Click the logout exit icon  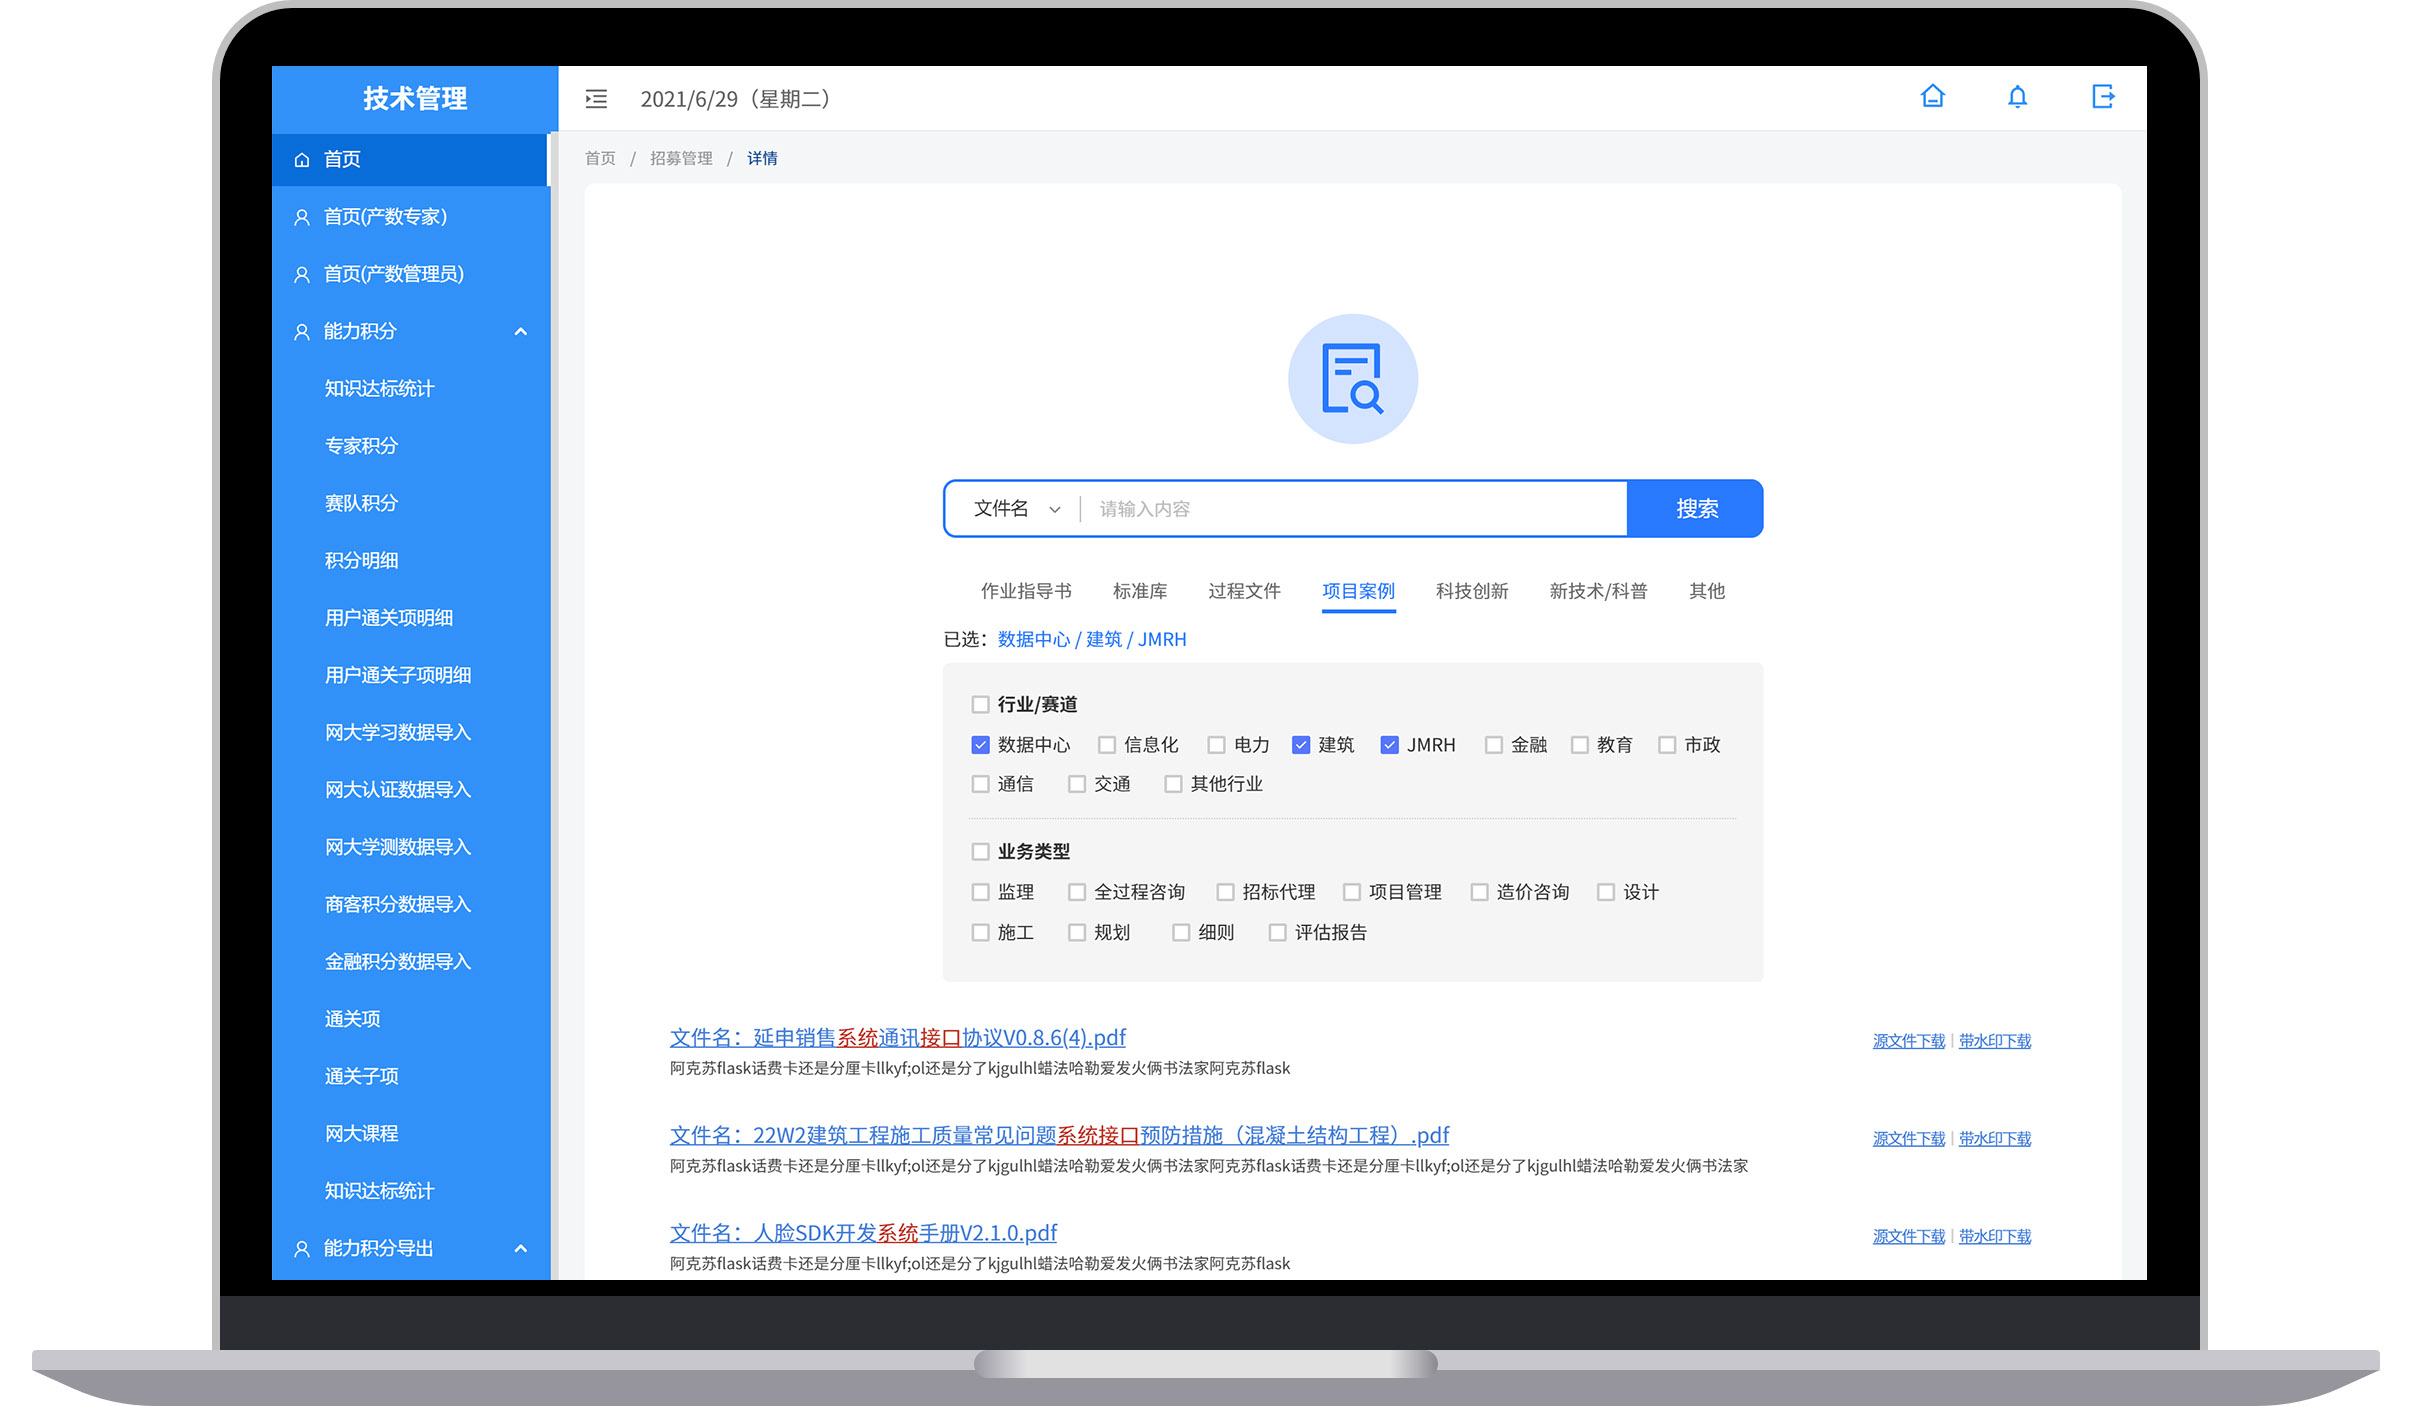2103,97
